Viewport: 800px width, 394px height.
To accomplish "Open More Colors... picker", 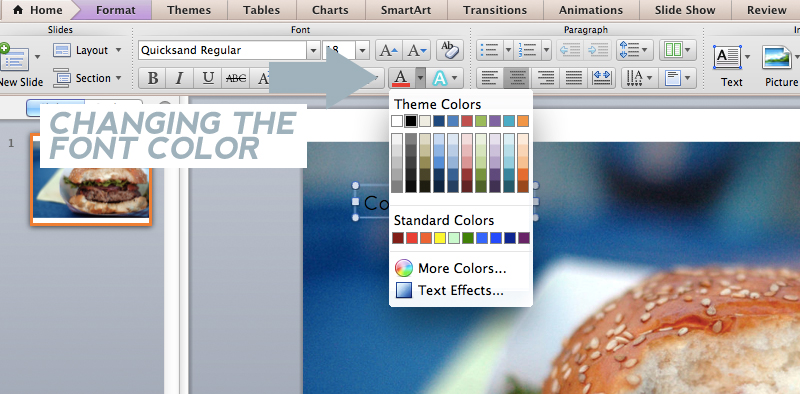I will (x=462, y=268).
